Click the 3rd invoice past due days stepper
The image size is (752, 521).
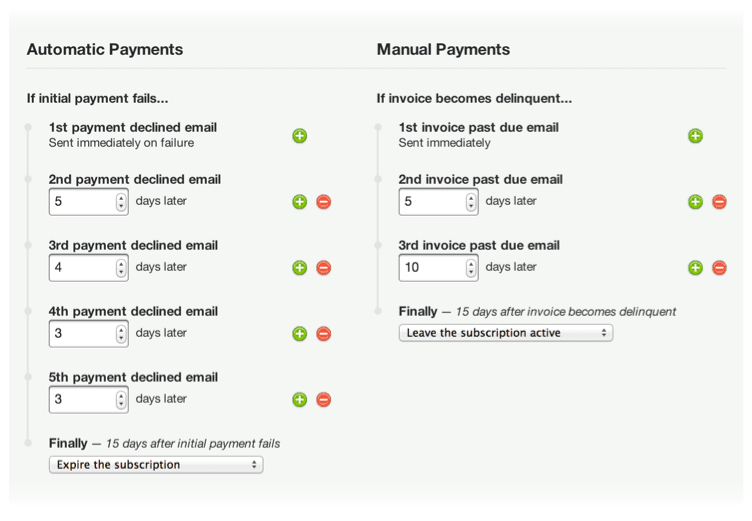[471, 268]
